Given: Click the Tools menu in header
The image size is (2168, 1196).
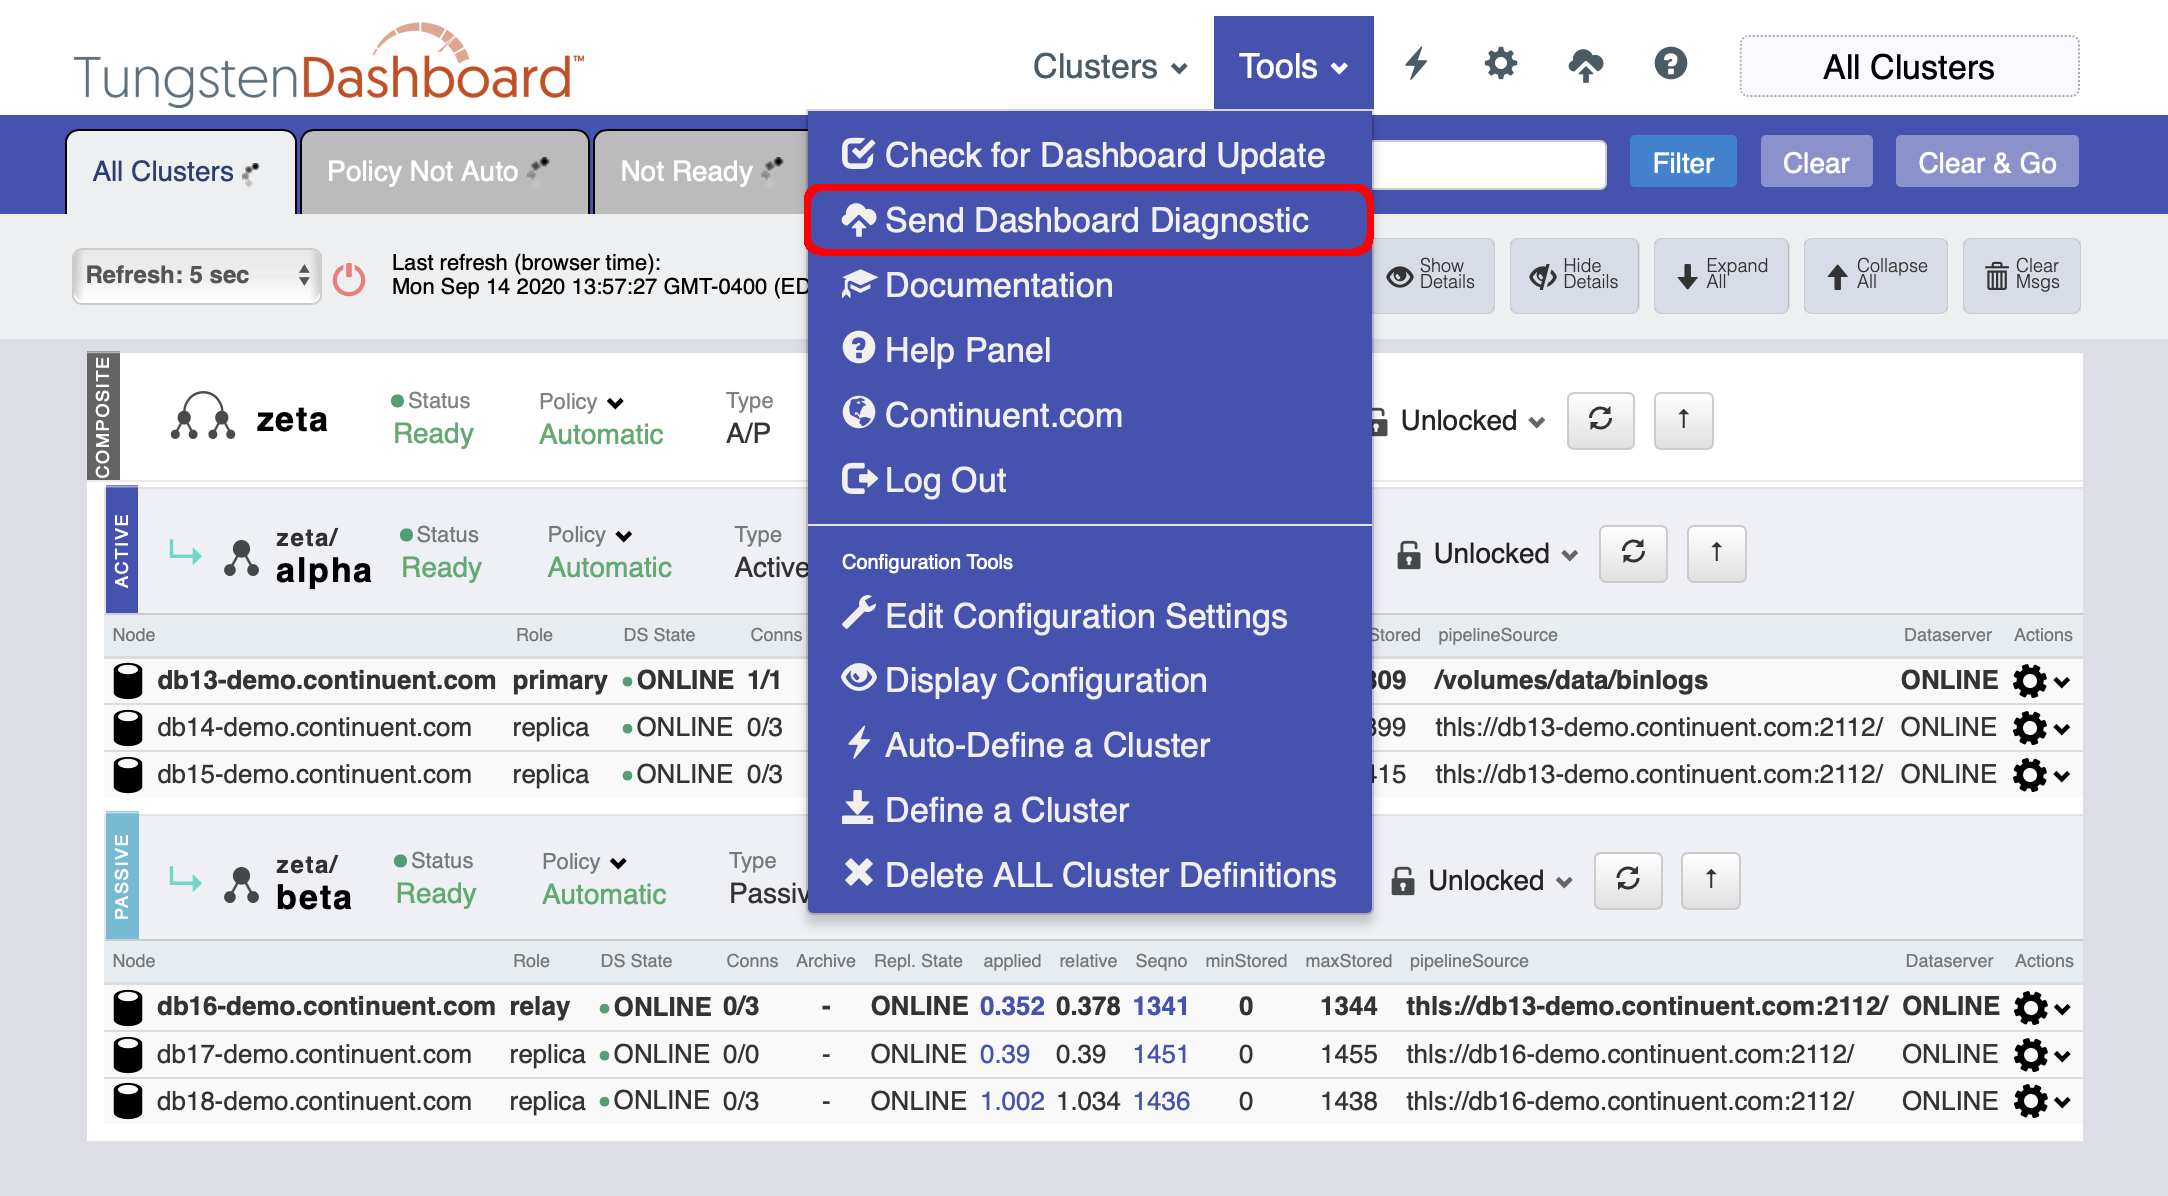Looking at the screenshot, I should click(1293, 65).
